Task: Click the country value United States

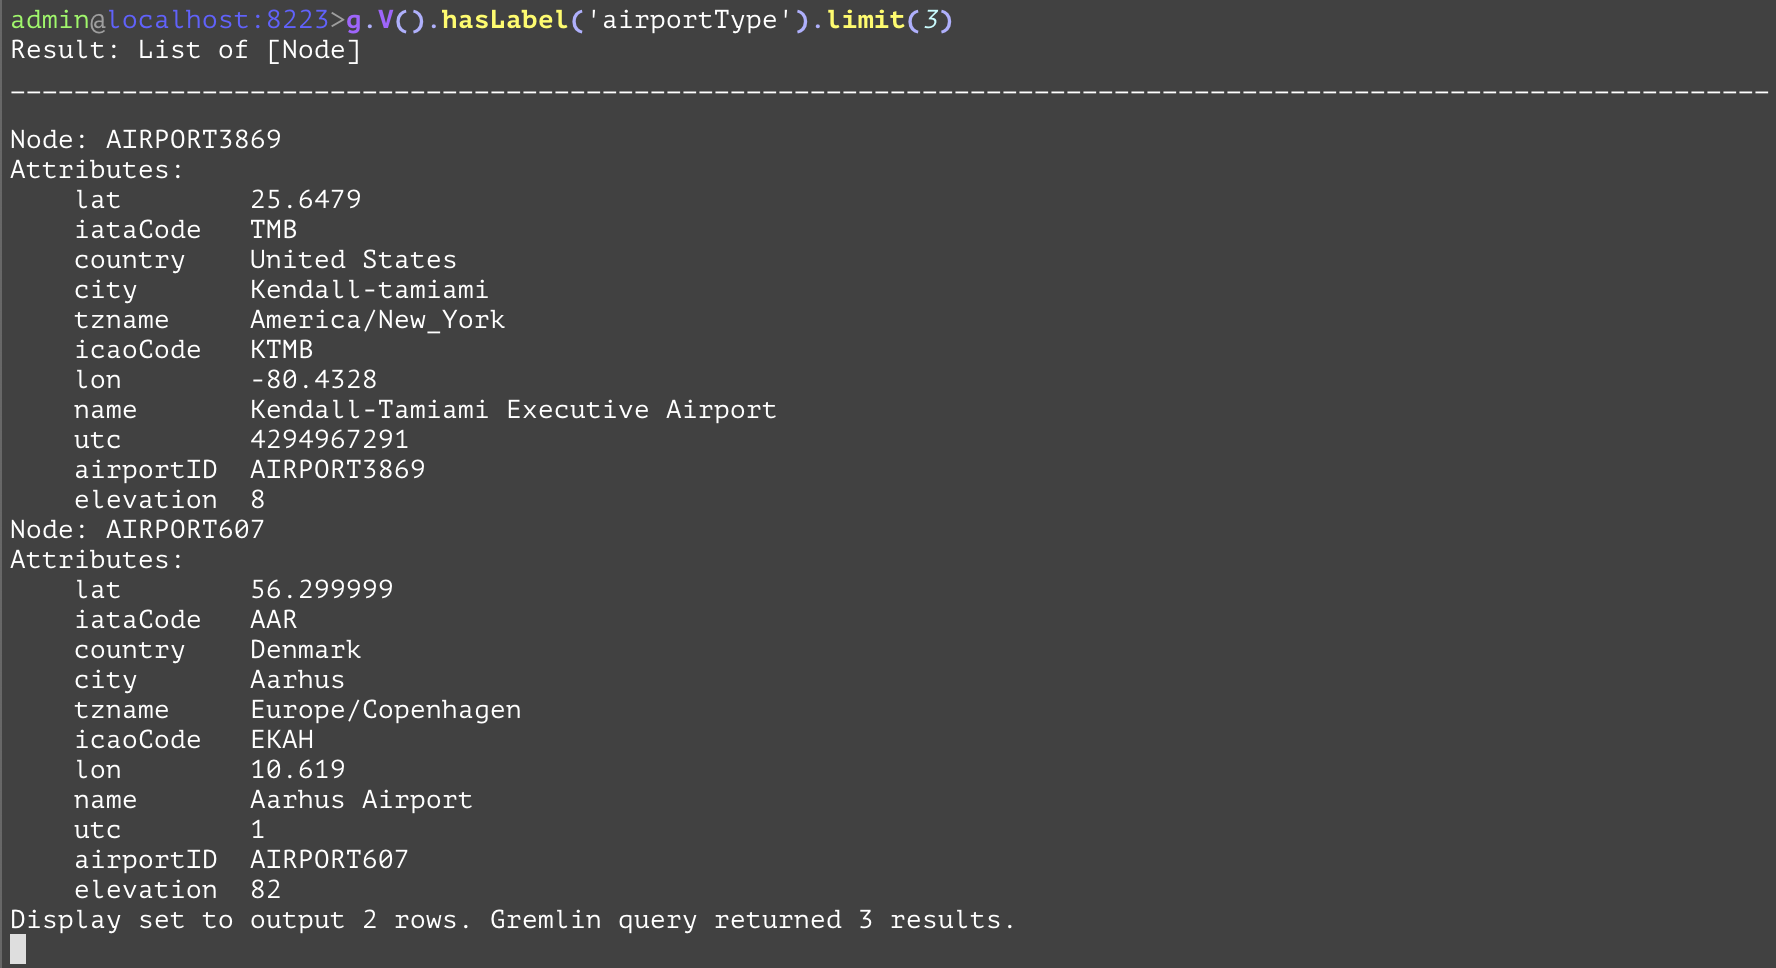Action: pos(353,260)
